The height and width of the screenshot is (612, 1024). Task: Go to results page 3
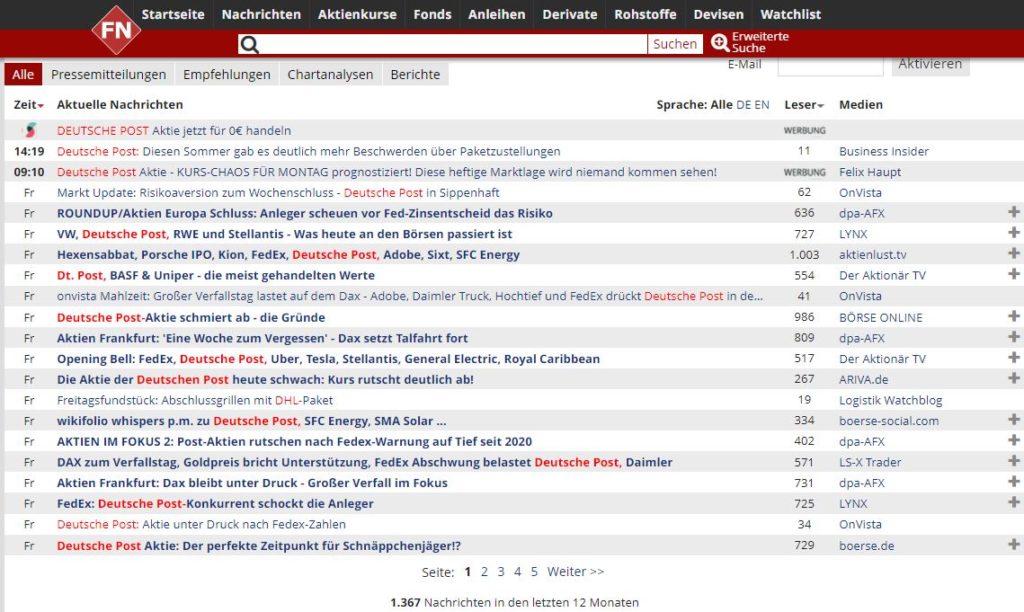(x=501, y=572)
